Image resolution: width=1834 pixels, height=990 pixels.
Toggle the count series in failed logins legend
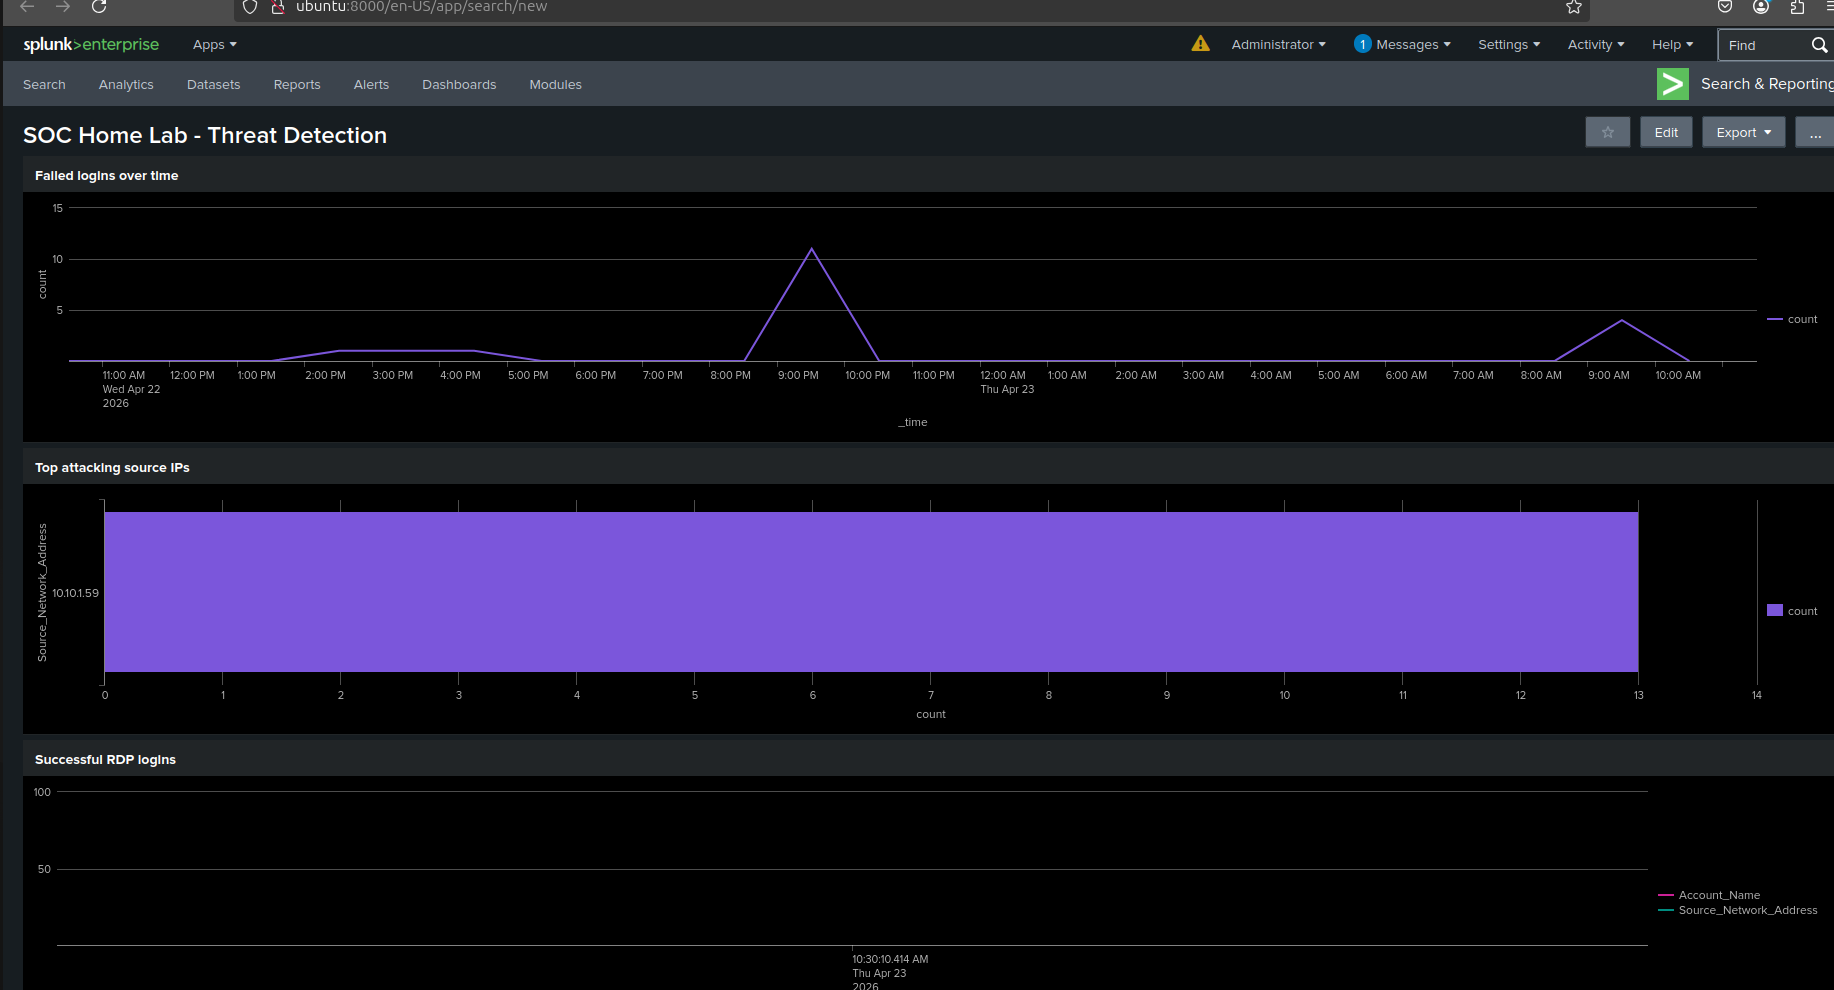pos(1801,320)
